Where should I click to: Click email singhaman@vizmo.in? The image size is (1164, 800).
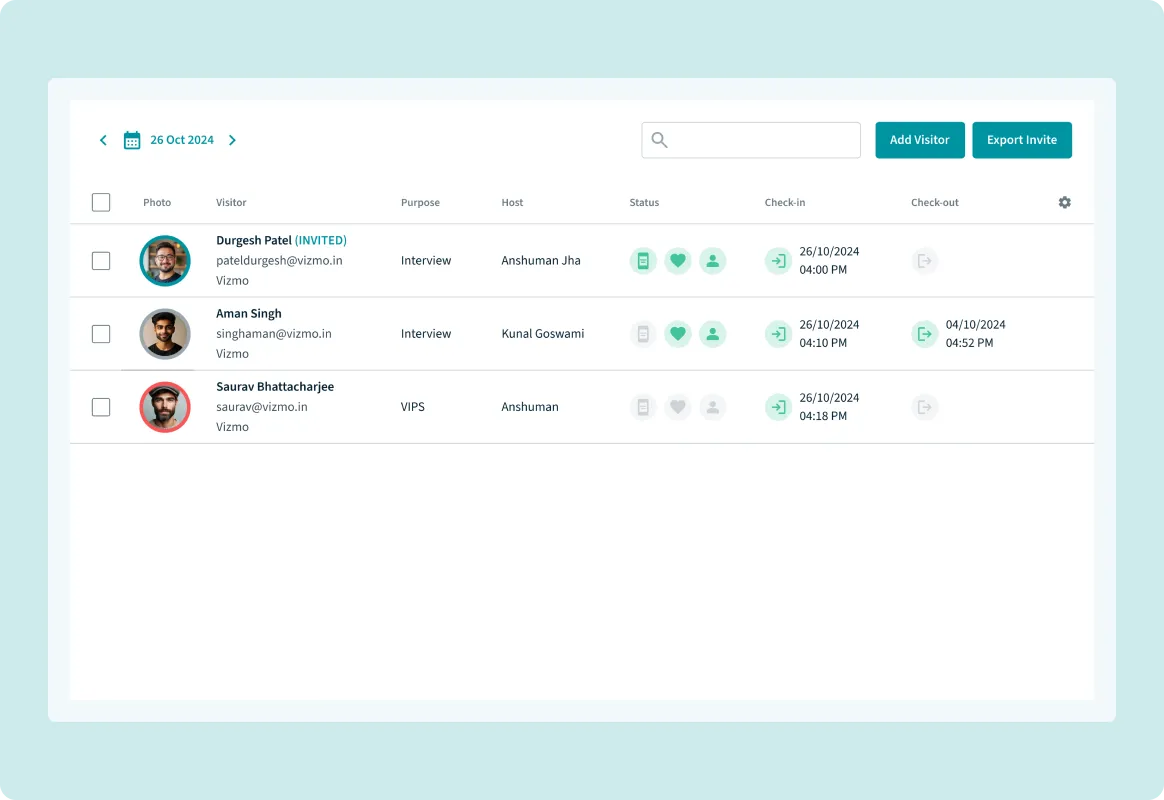[274, 334]
